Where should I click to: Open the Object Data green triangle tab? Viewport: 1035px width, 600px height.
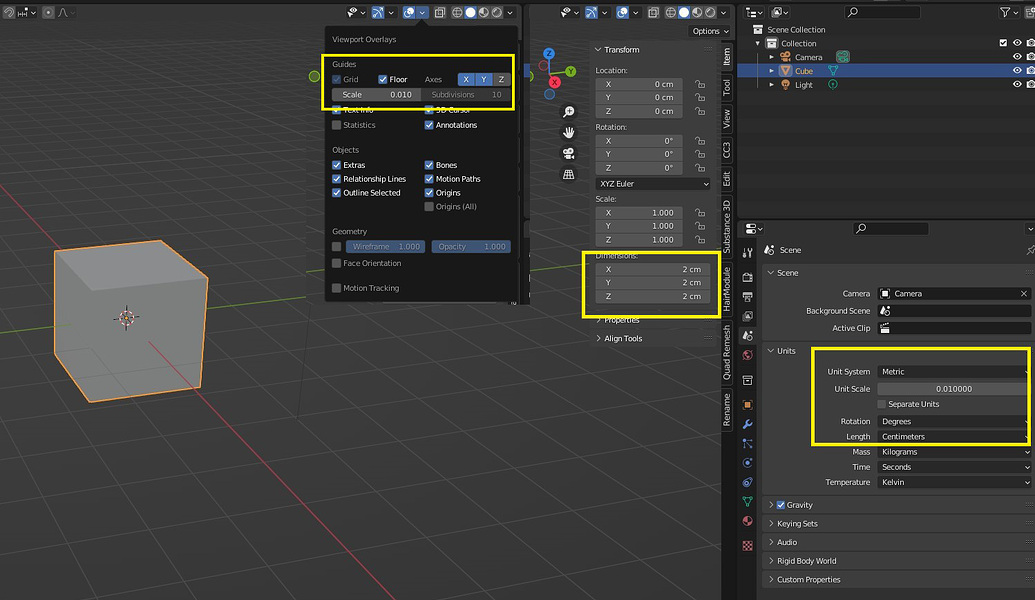click(x=747, y=502)
